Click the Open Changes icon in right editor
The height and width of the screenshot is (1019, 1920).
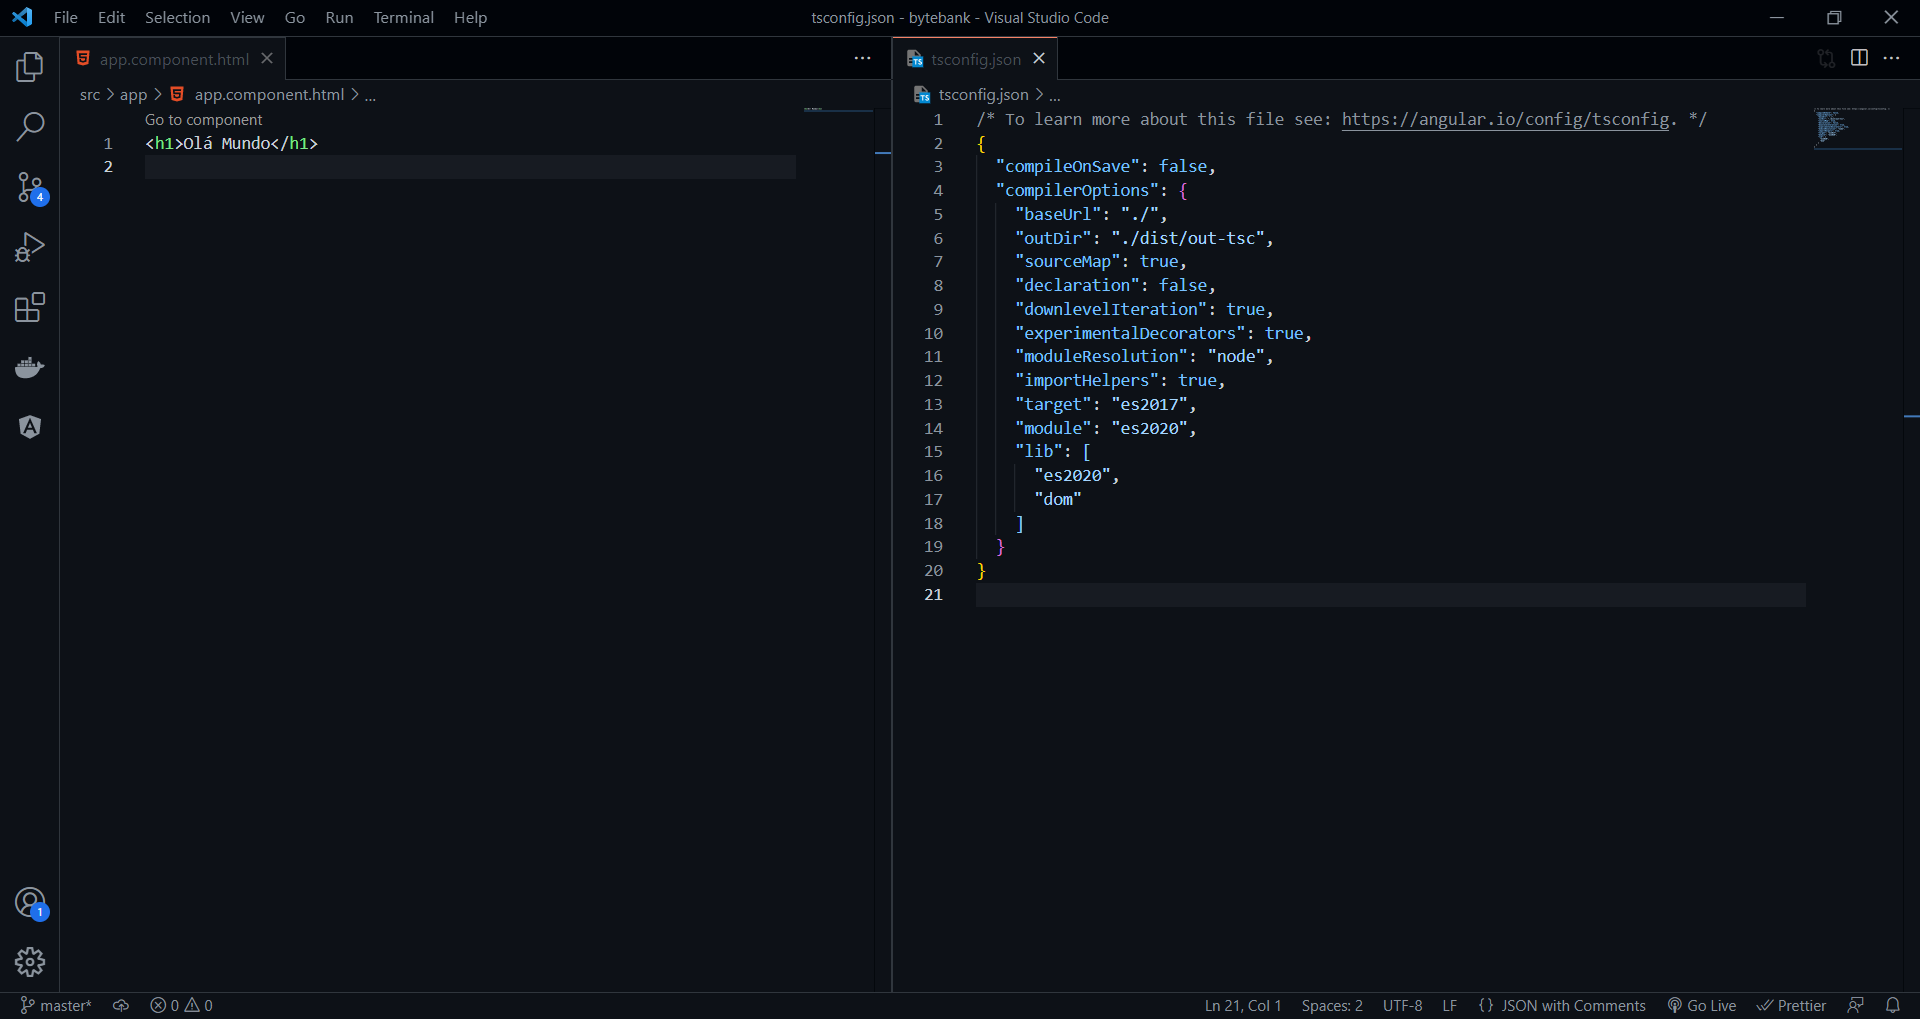1826,59
